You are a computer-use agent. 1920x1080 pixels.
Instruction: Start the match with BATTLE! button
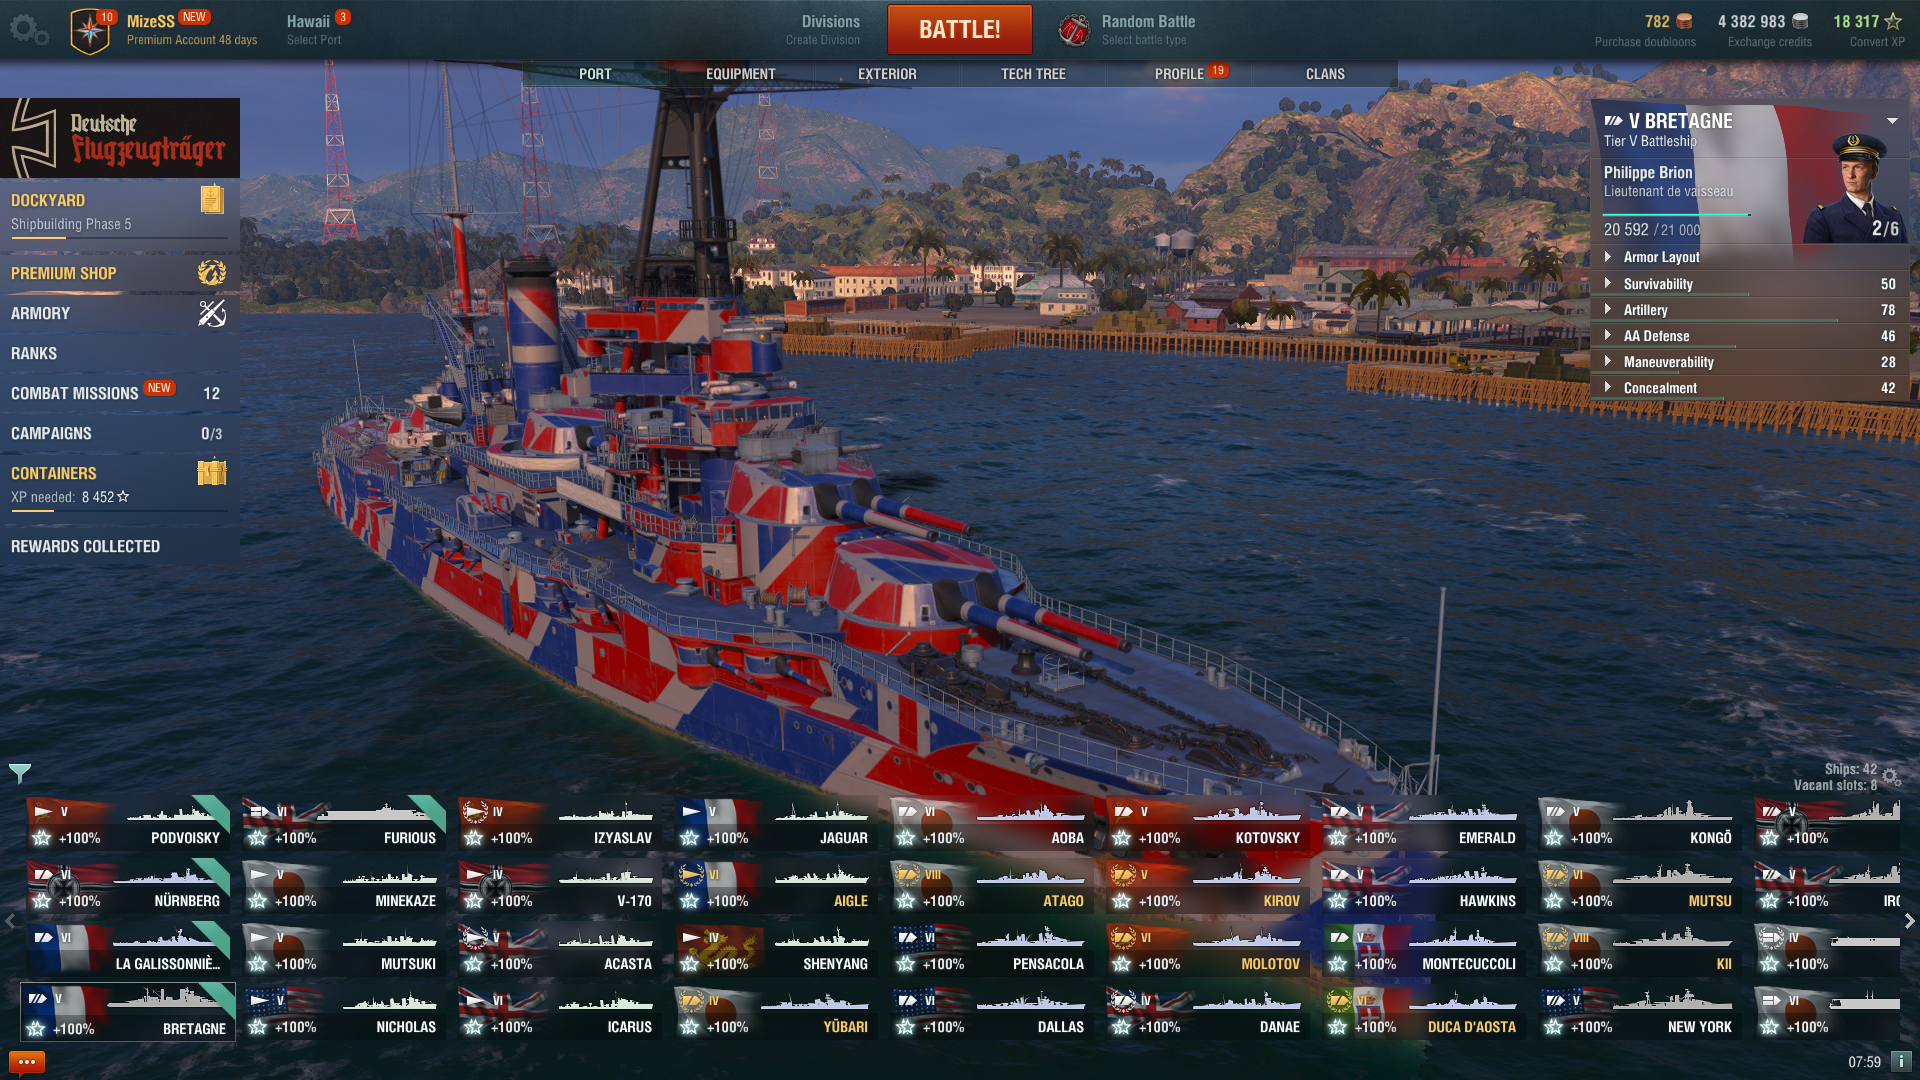(x=960, y=29)
